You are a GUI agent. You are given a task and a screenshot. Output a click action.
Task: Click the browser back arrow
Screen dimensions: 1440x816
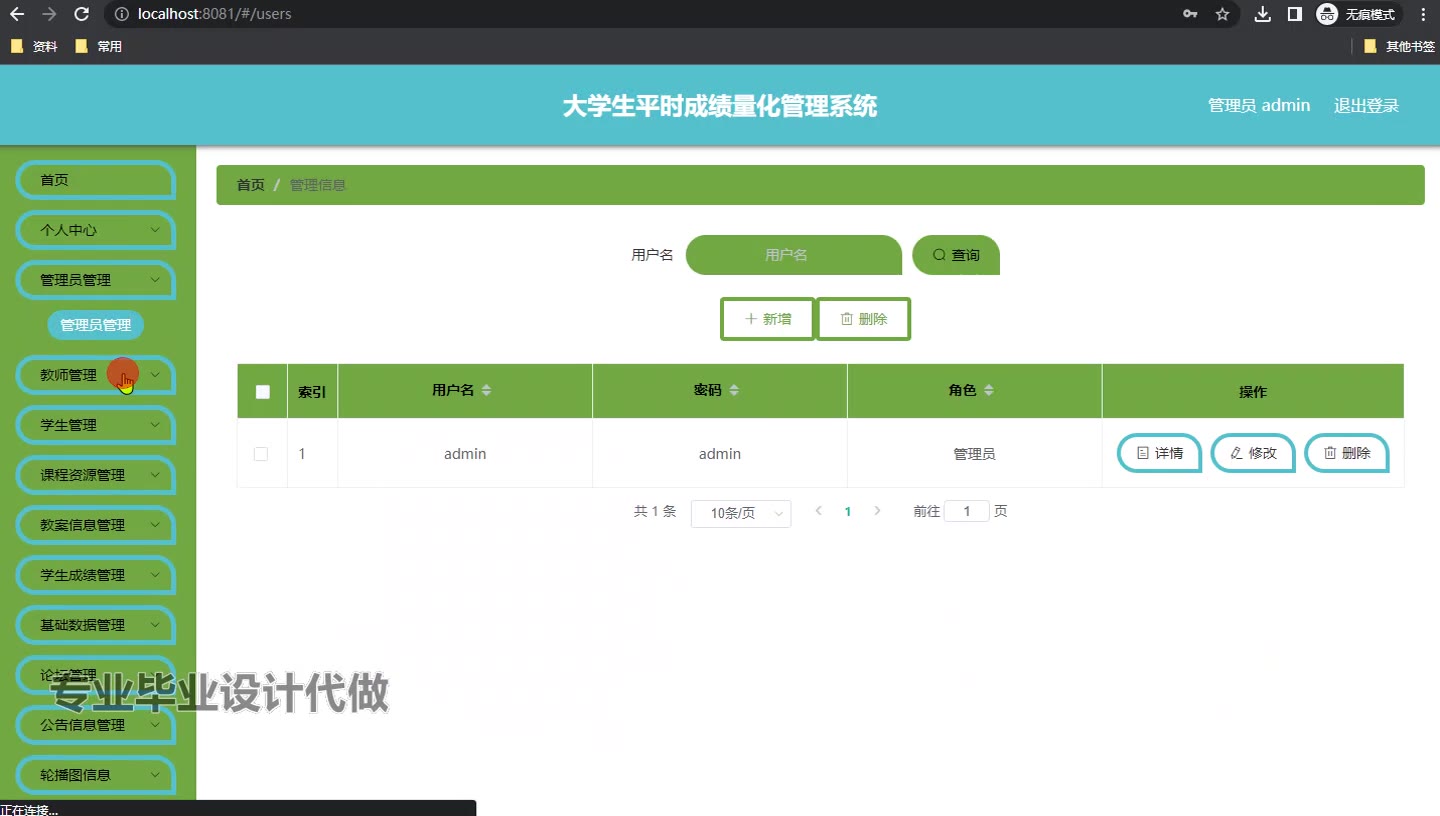tap(17, 14)
